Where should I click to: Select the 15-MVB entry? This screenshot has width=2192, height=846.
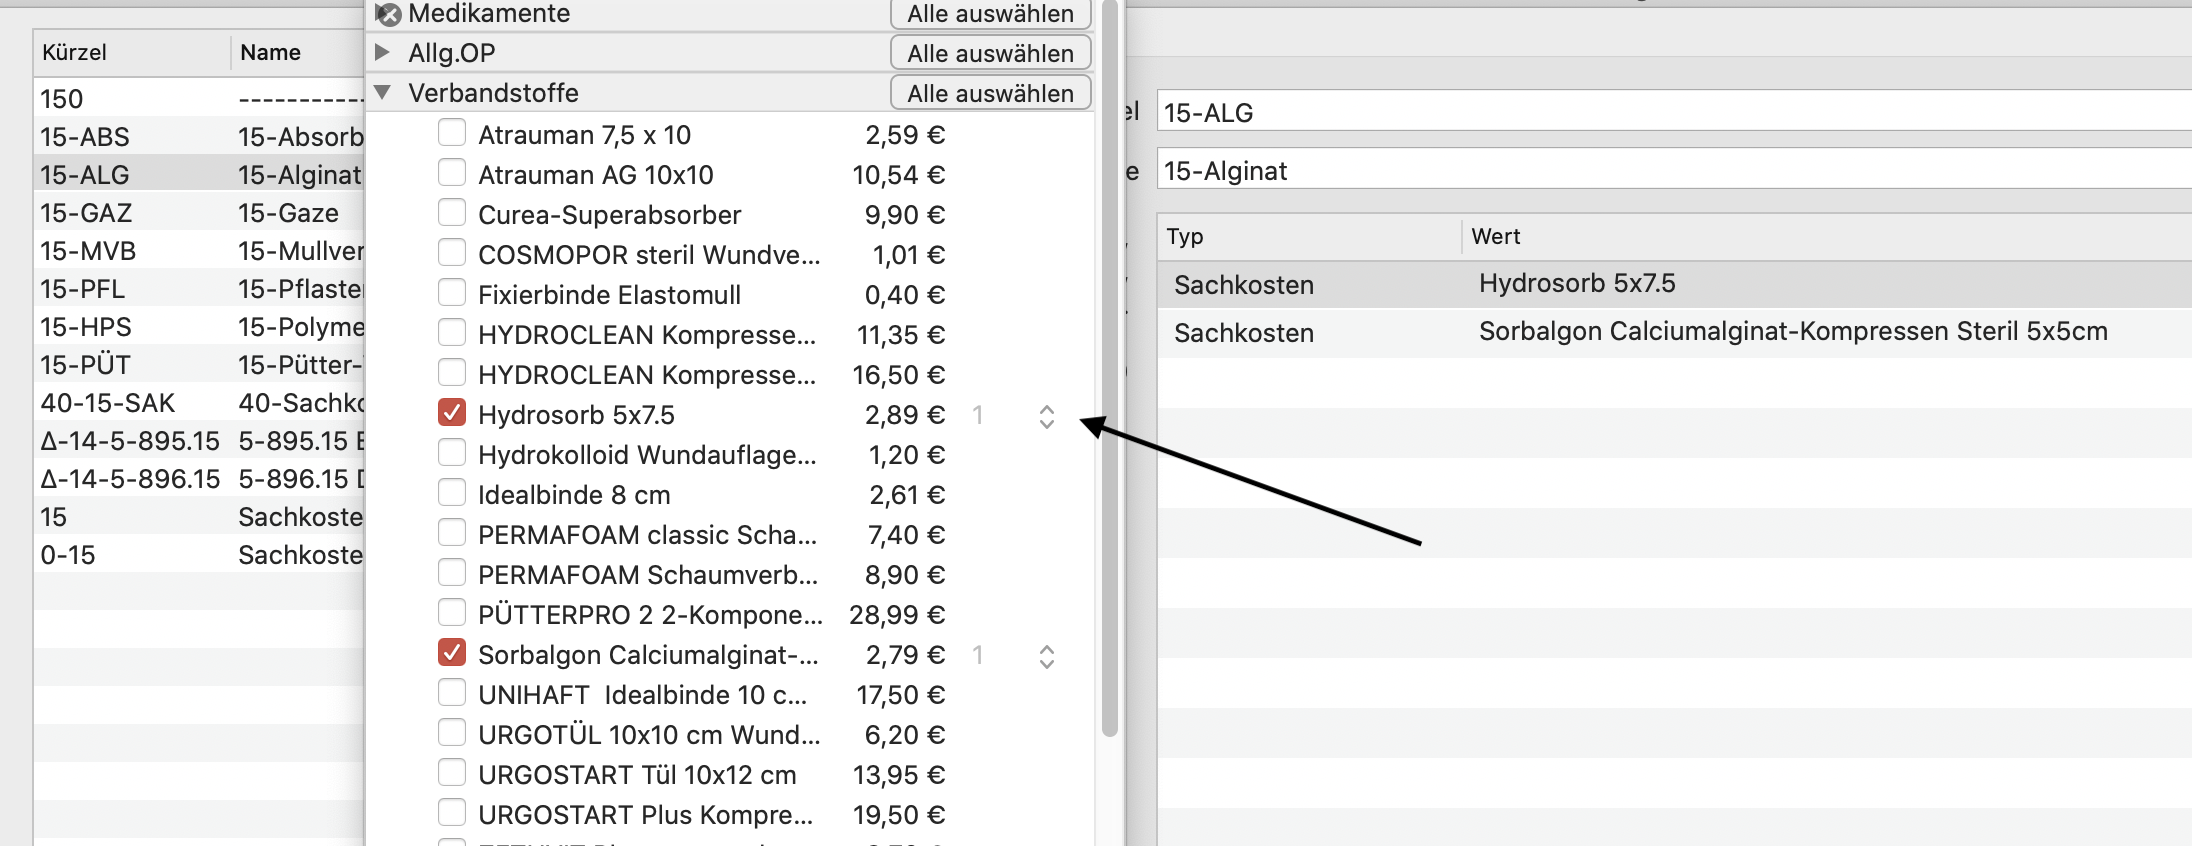pos(199,251)
